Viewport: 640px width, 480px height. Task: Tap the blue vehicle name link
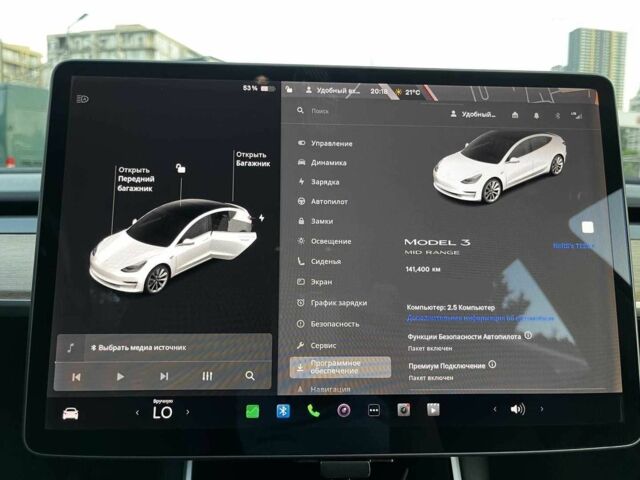click(x=573, y=246)
